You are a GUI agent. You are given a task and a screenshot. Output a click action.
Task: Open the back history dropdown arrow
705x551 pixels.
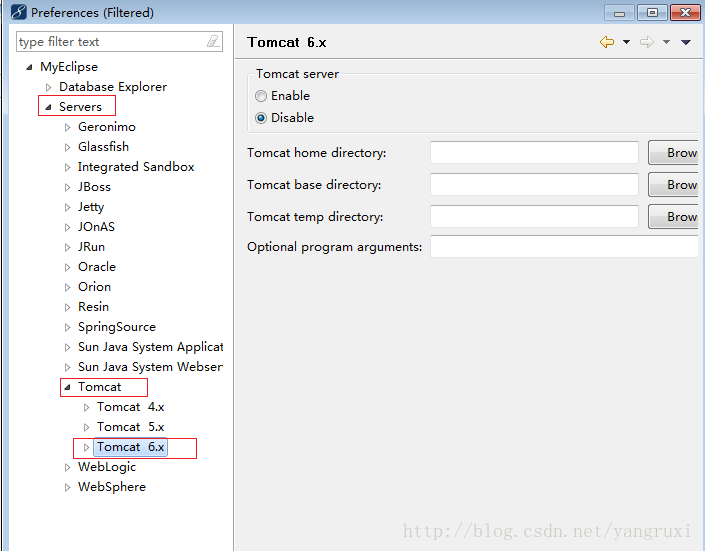click(626, 42)
